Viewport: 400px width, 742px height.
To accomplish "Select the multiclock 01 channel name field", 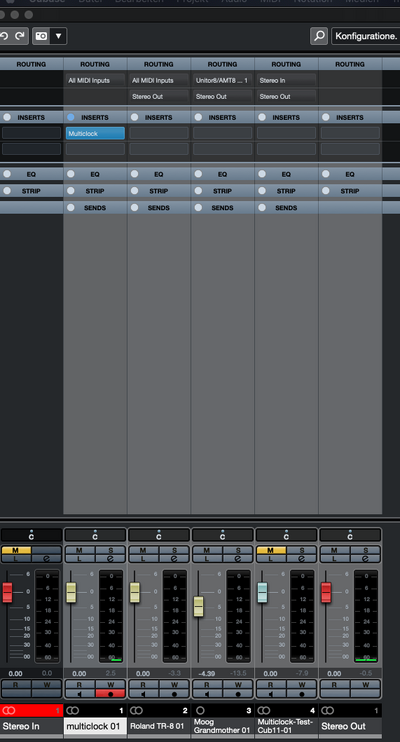I will point(95,726).
